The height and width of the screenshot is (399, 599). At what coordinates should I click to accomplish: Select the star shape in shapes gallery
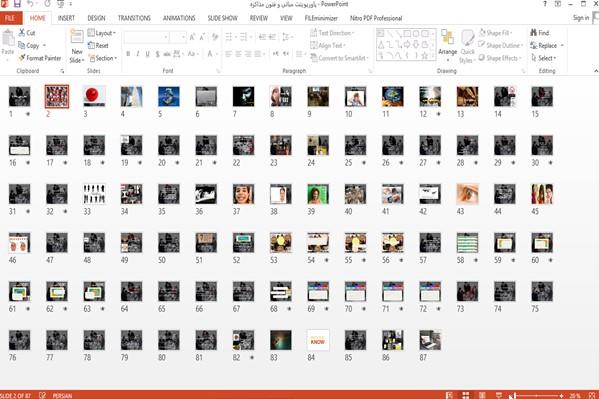(x=424, y=56)
